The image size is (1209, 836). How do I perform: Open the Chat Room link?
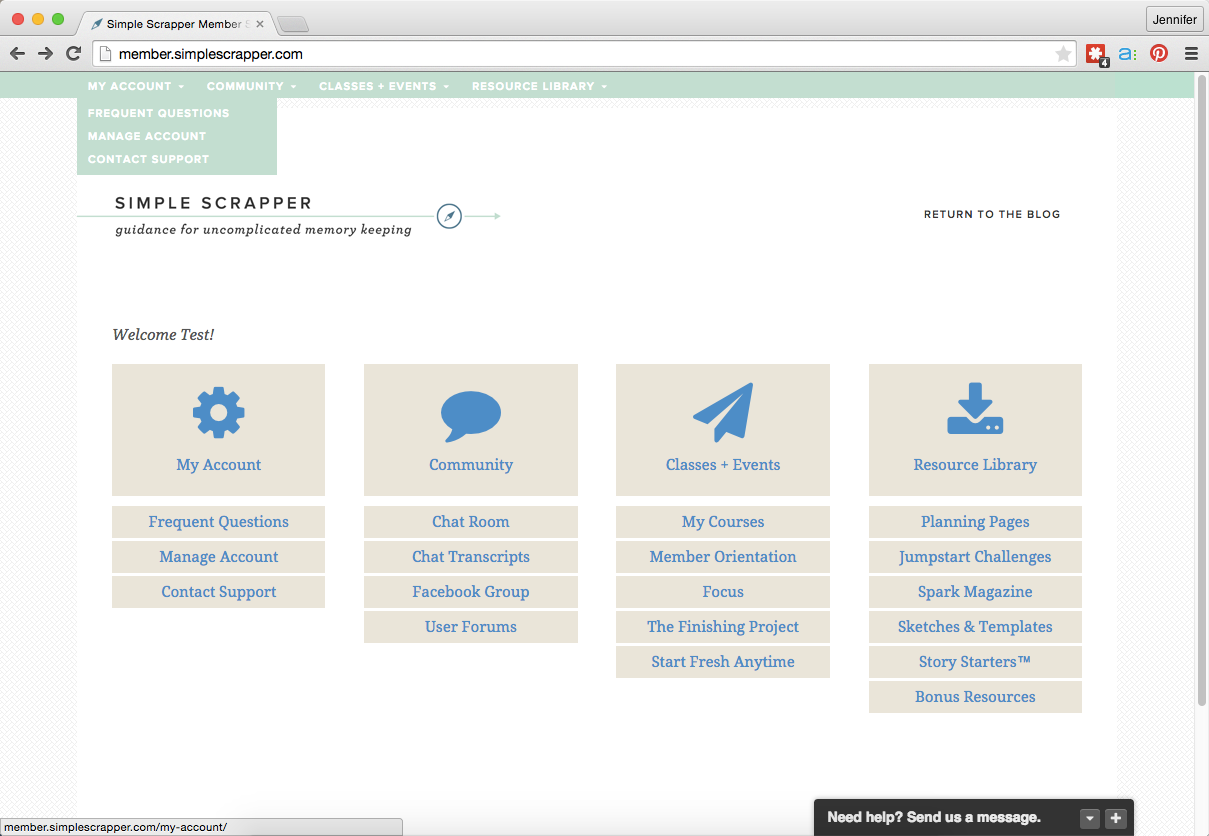(470, 522)
